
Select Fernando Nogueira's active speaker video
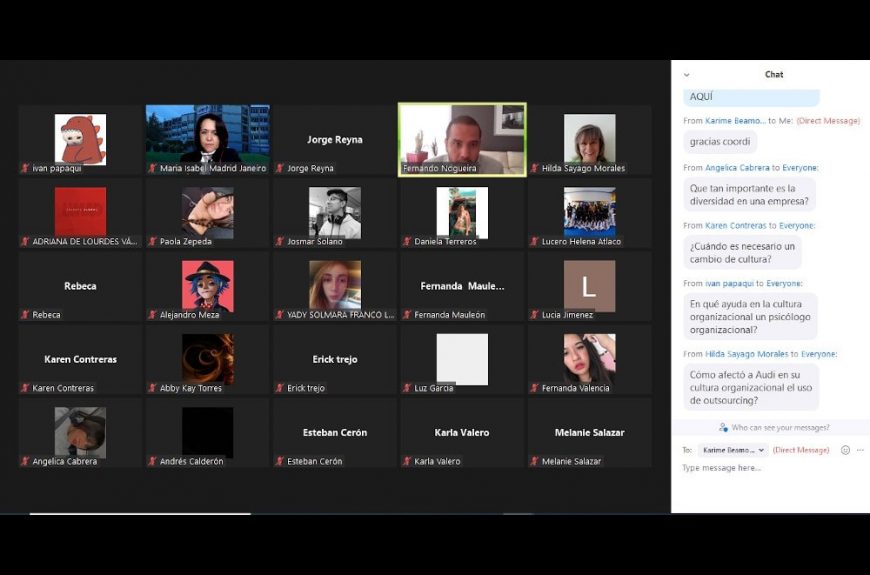(x=462, y=139)
